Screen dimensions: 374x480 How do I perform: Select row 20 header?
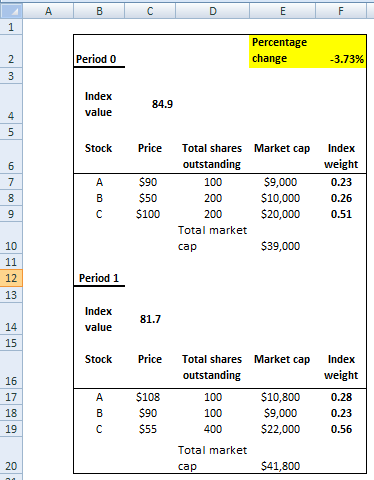pos(11,455)
